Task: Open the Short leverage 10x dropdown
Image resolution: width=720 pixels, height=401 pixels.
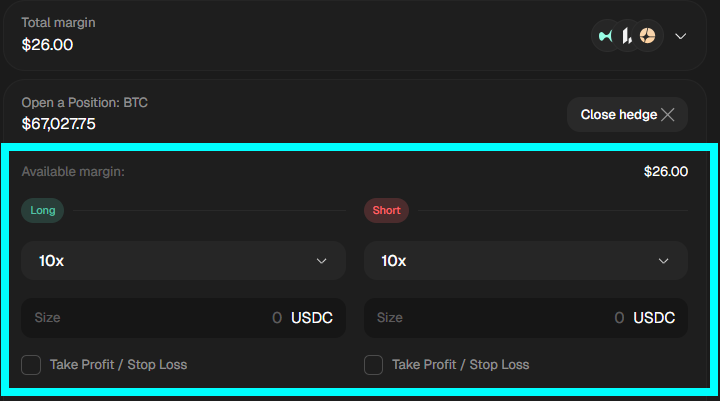Action: pos(525,260)
